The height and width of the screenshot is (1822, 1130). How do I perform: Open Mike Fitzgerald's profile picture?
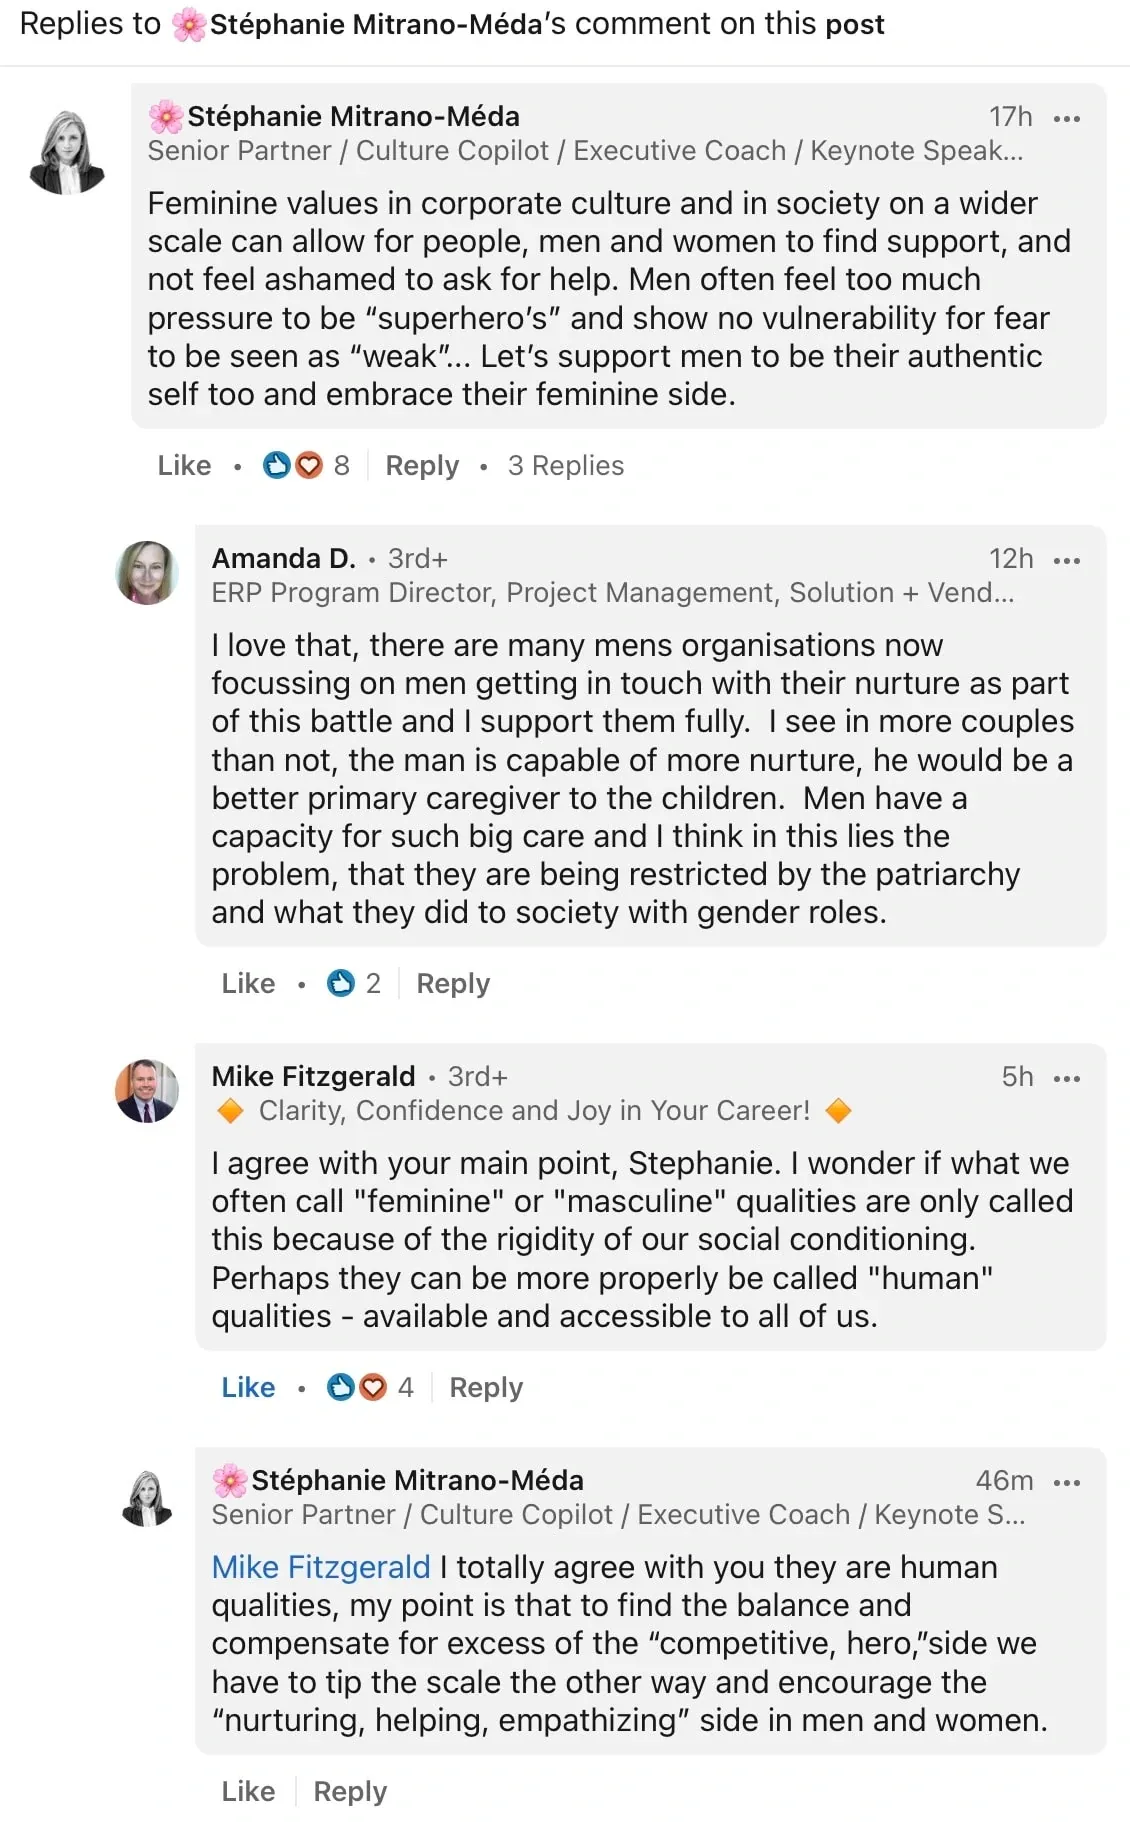[x=147, y=1091]
